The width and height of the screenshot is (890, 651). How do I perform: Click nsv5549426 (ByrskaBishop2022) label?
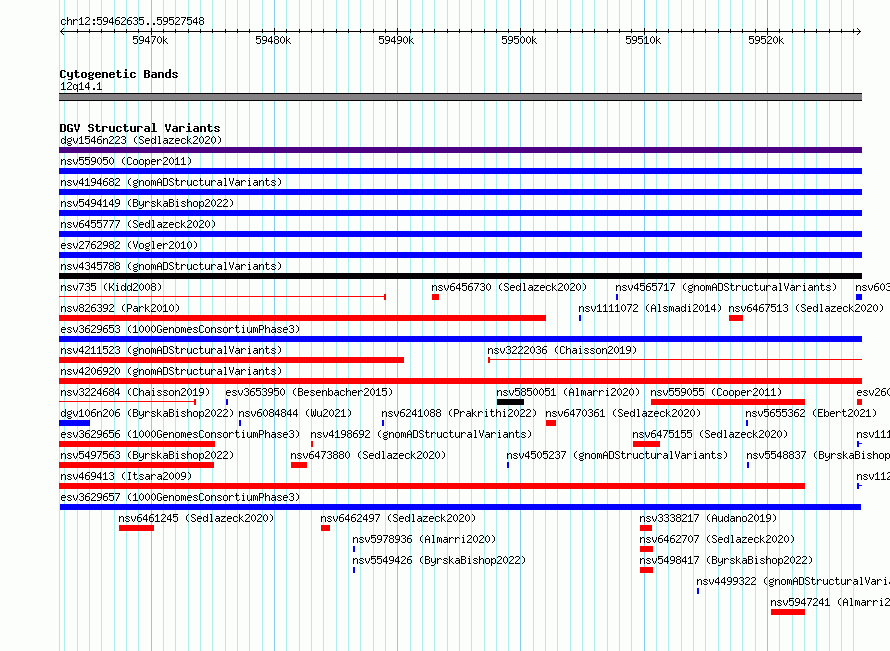[439, 560]
